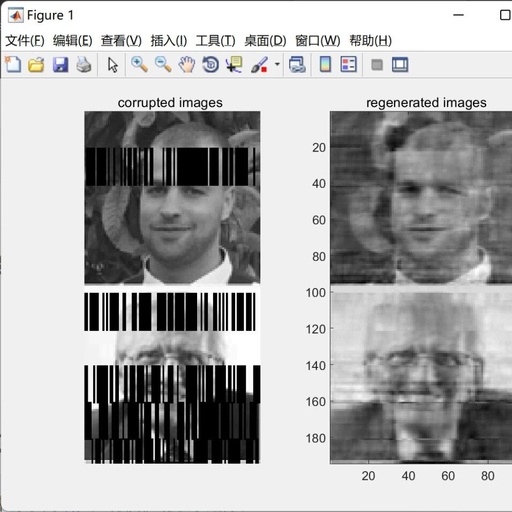This screenshot has height=512, width=512.
Task: Activate the Zoom Out magnifier tool
Action: (163, 64)
